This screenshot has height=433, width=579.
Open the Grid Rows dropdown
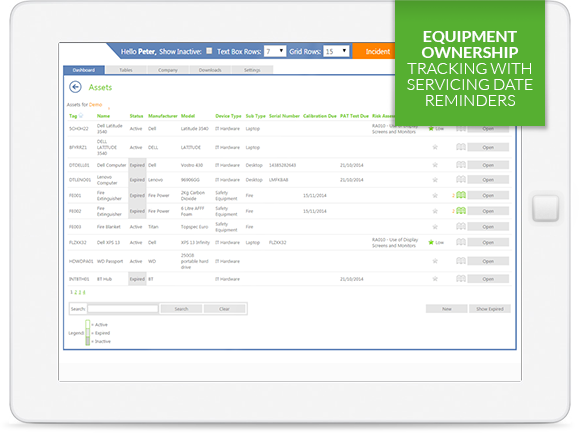pos(336,51)
